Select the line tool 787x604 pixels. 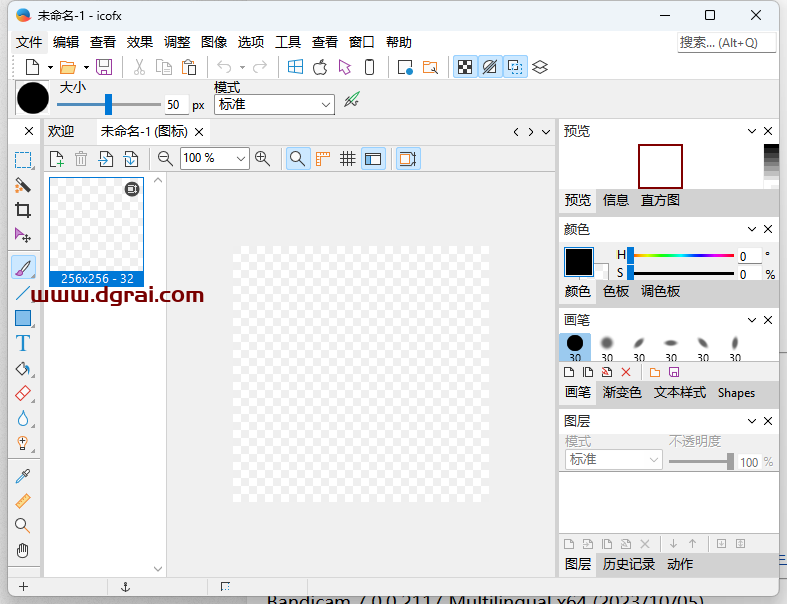pyautogui.click(x=23, y=293)
